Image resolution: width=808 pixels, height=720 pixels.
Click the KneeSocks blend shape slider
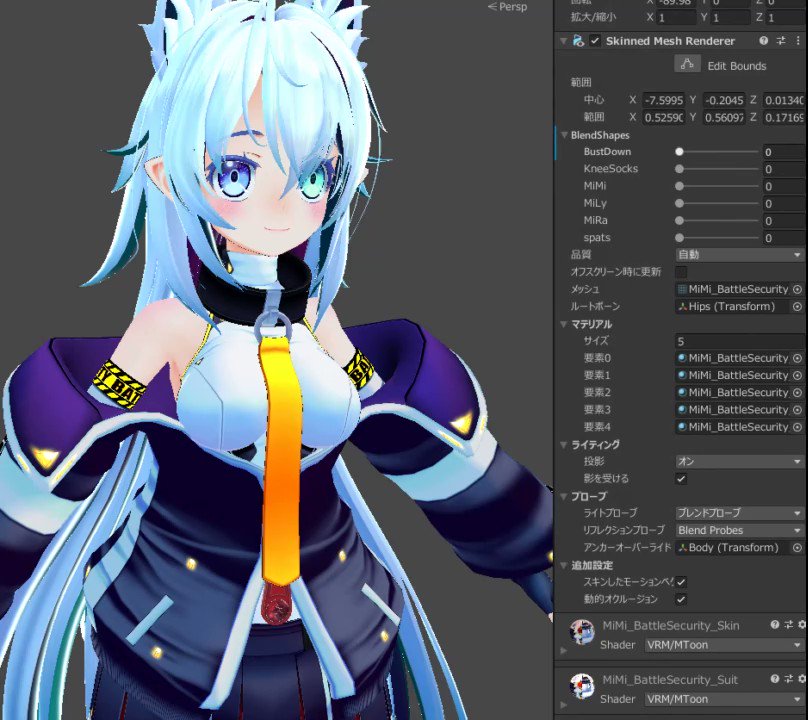(x=717, y=169)
